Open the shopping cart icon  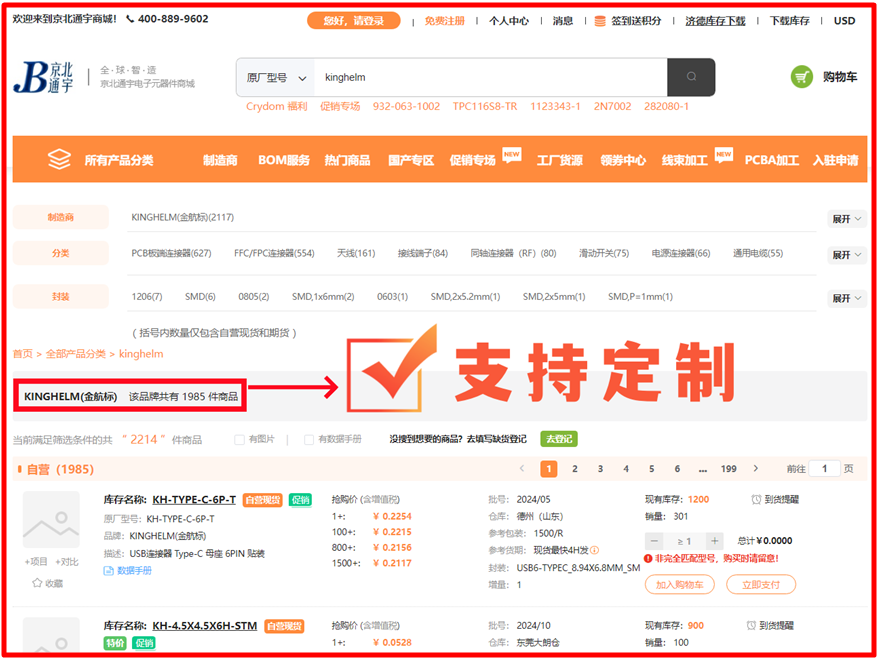click(802, 77)
